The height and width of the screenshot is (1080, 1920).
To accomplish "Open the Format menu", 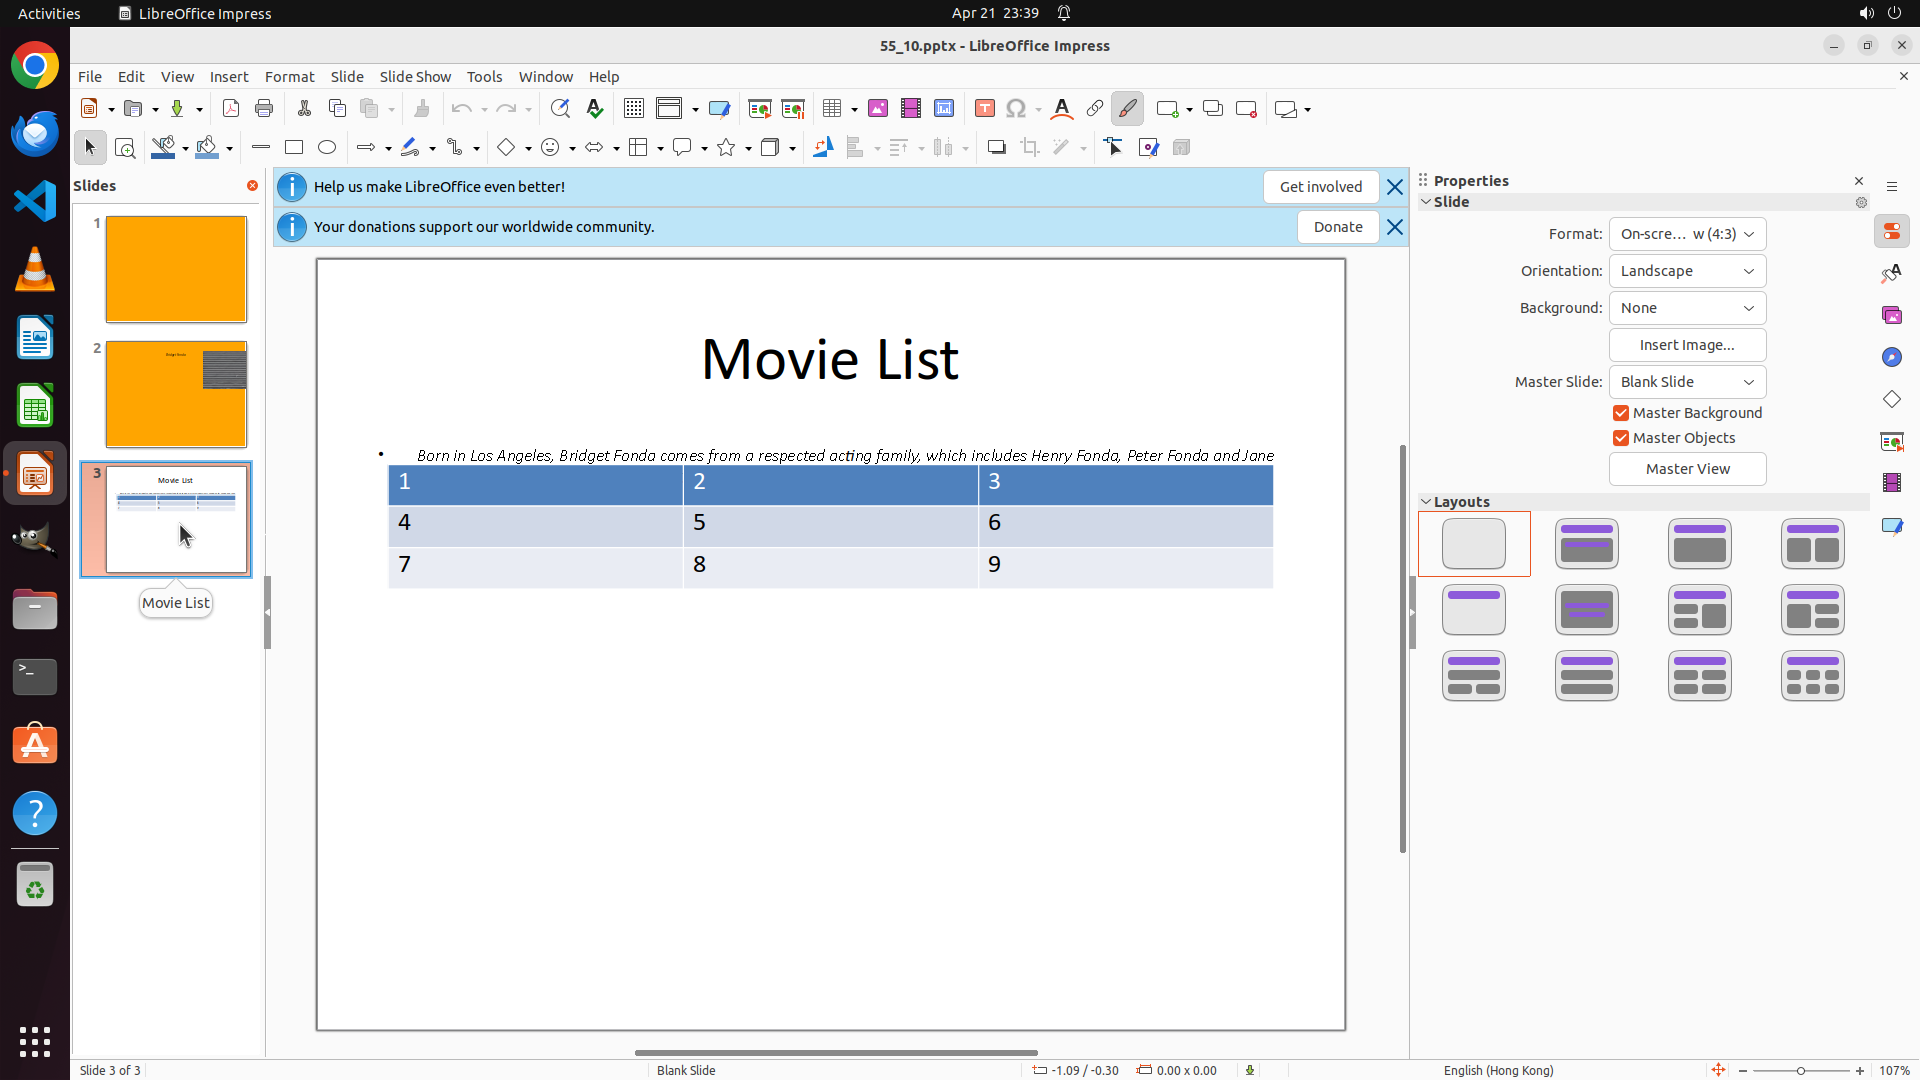I will 289,77.
